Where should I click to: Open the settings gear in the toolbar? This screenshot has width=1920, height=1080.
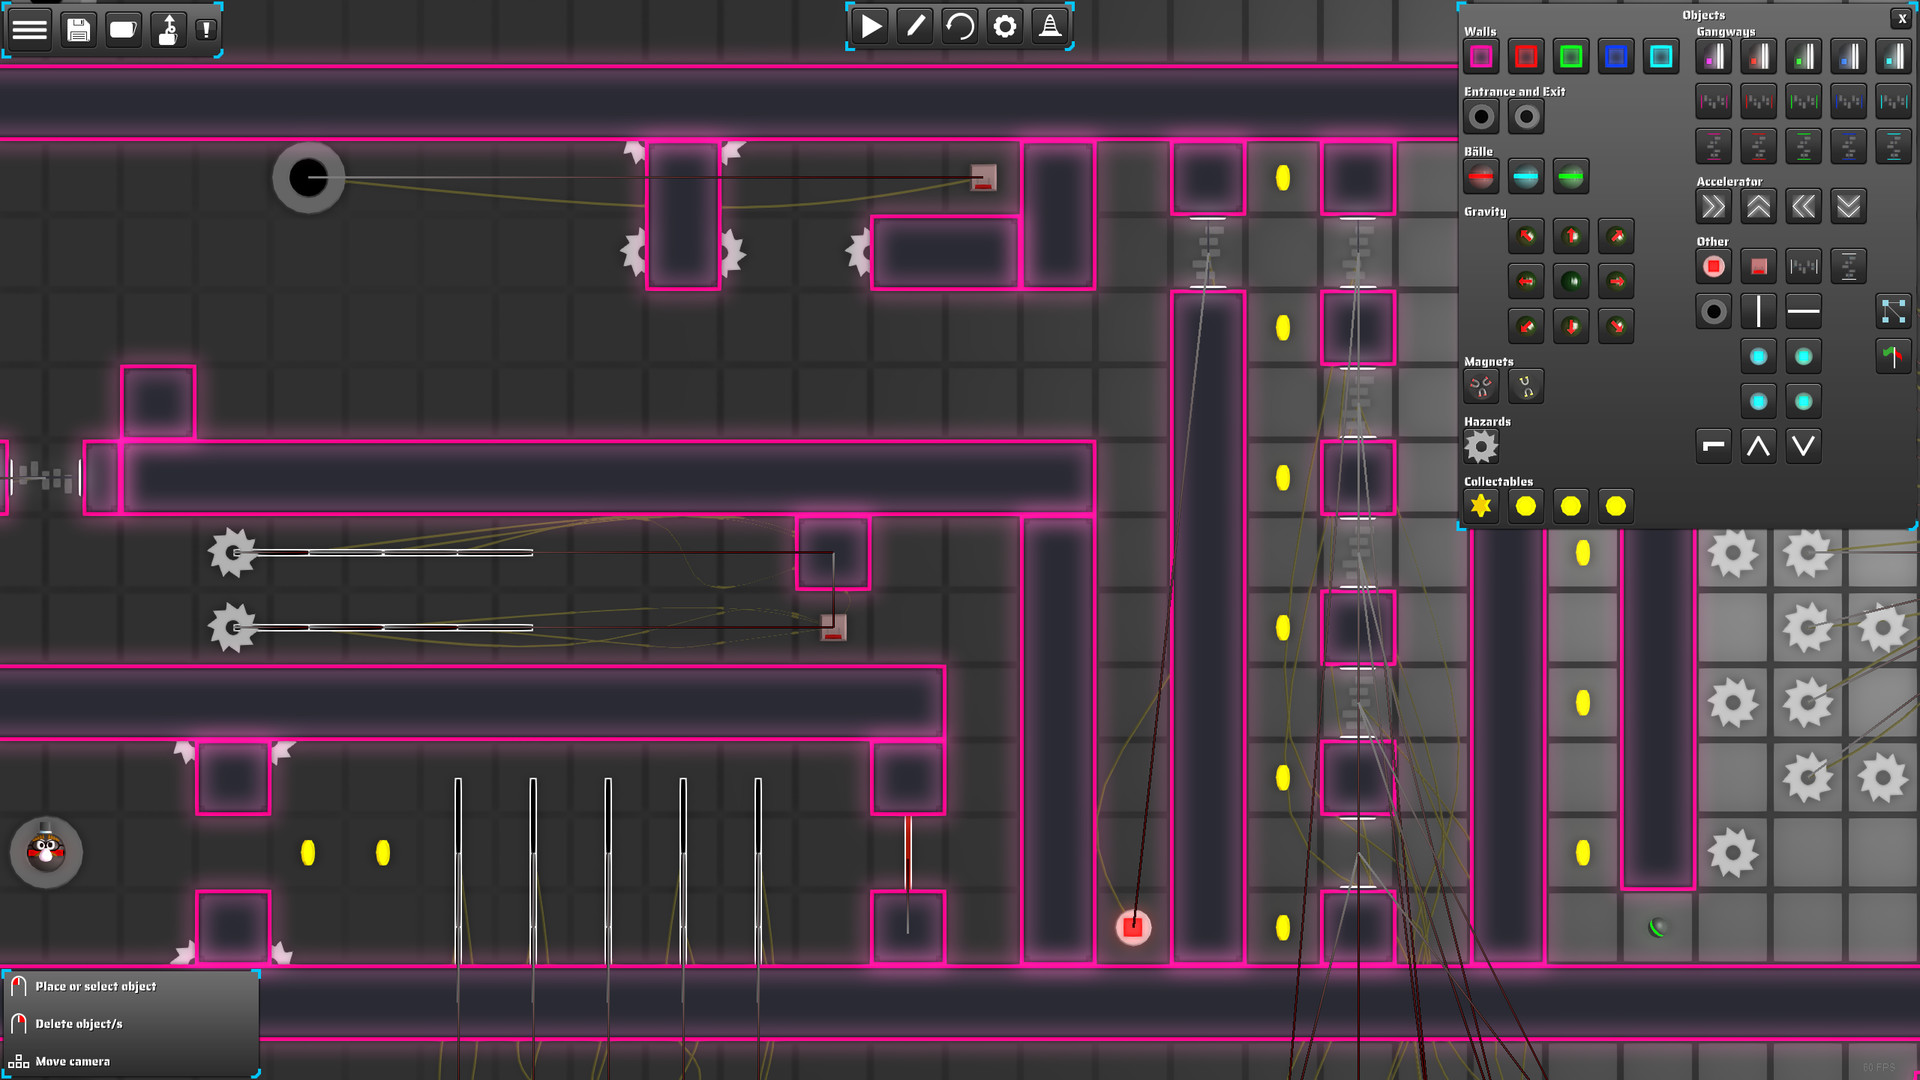(1005, 26)
